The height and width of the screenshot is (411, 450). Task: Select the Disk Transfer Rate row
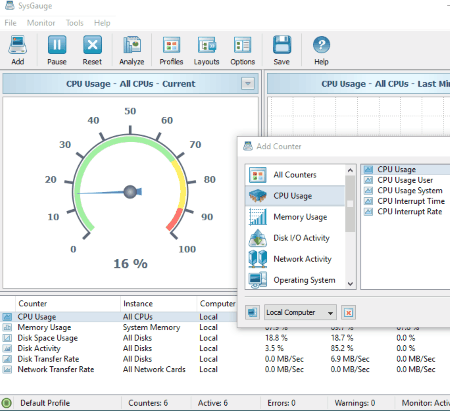pyautogui.click(x=225, y=359)
